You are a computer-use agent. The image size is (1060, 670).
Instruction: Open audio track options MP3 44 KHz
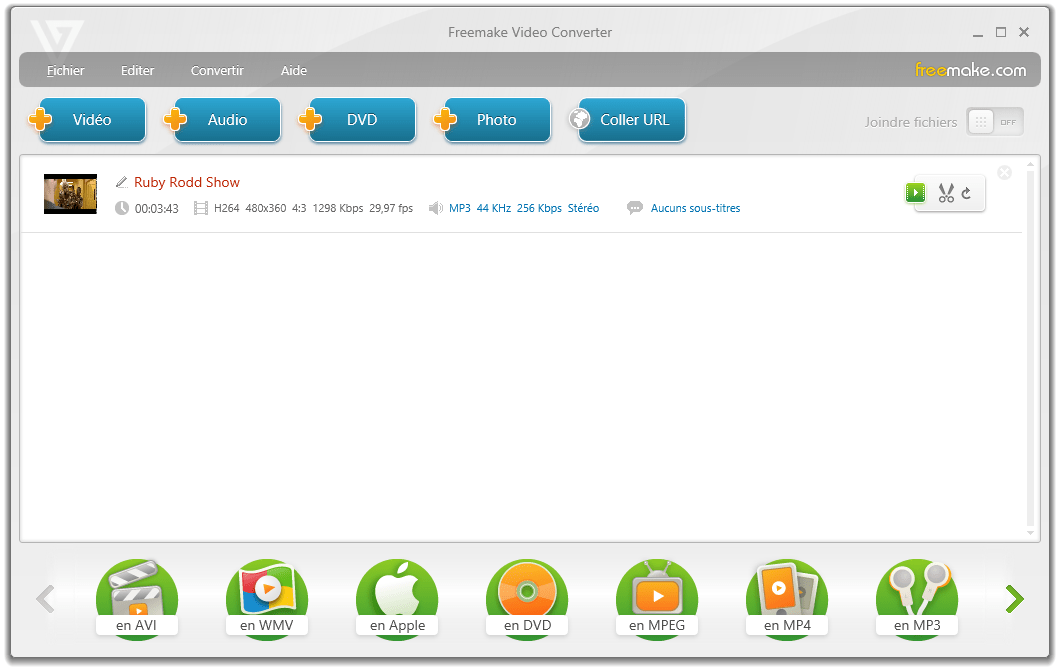point(524,208)
